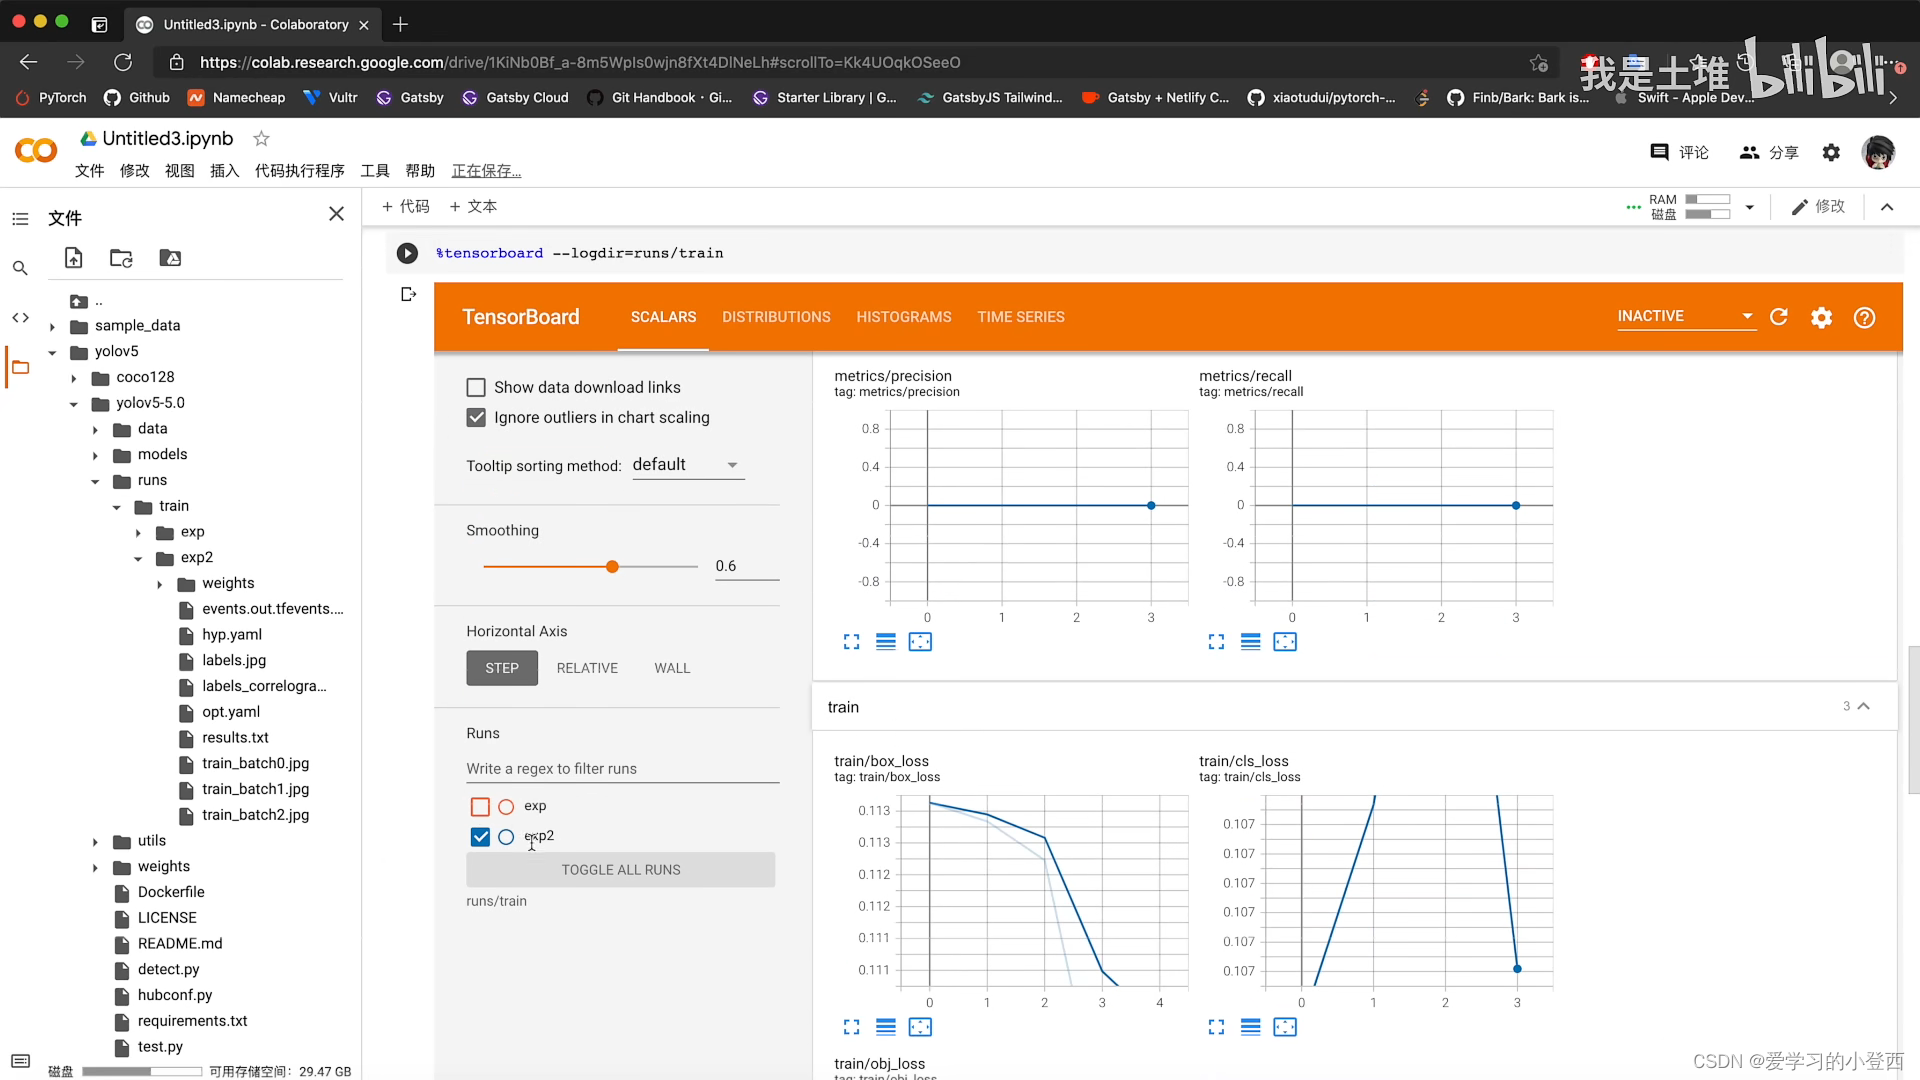Open the 评论 comments button

[x=1679, y=152]
